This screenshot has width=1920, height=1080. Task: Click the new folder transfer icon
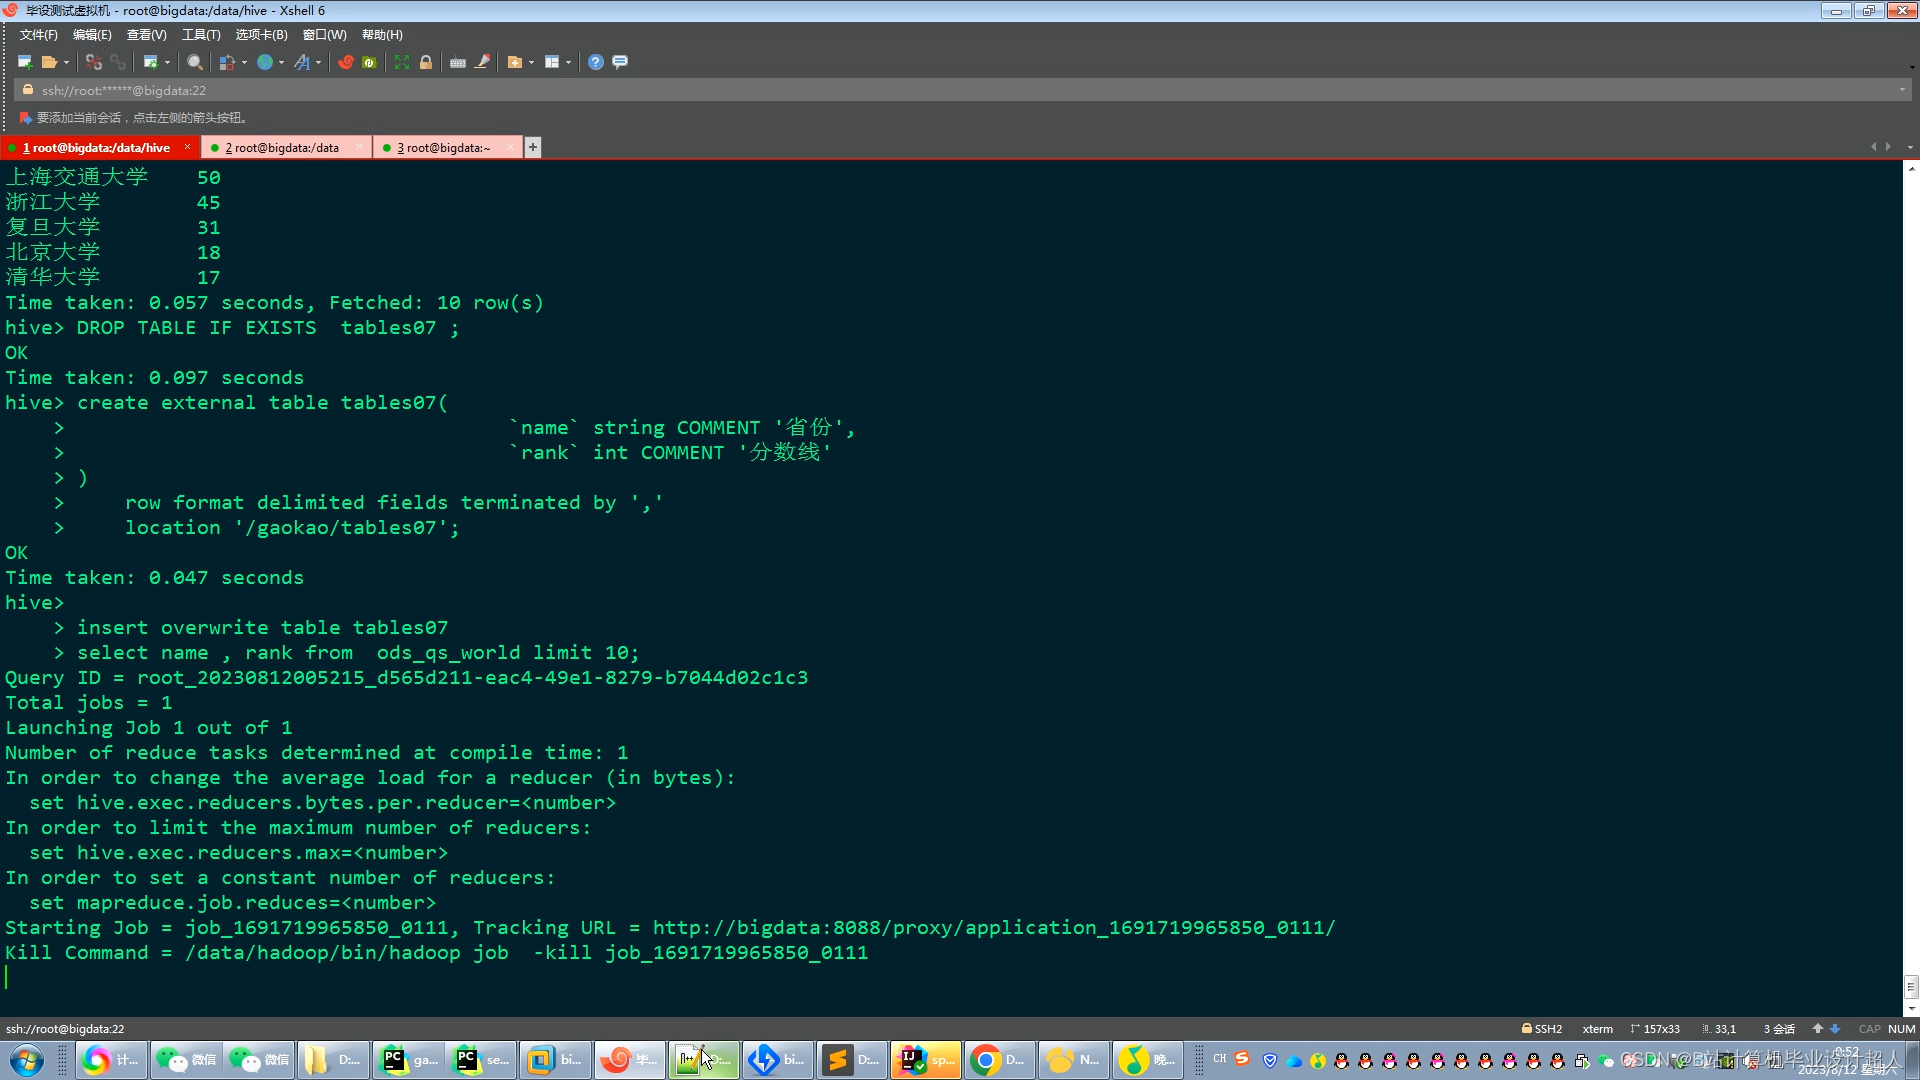pos(515,62)
